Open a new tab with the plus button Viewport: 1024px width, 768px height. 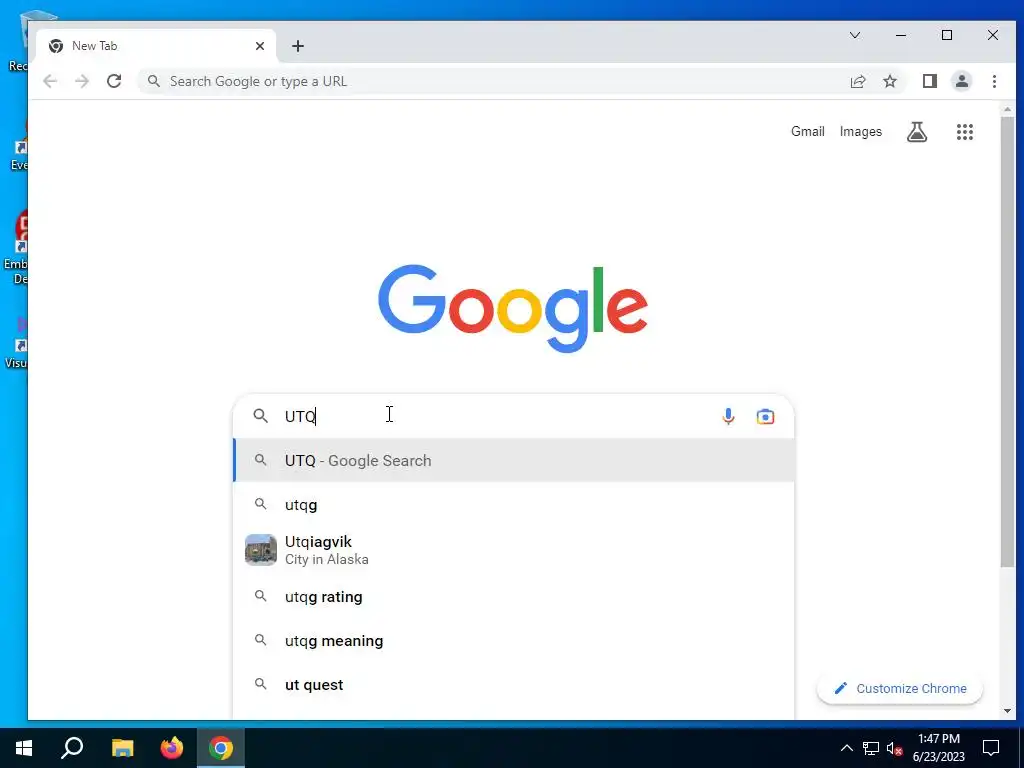[x=298, y=46]
